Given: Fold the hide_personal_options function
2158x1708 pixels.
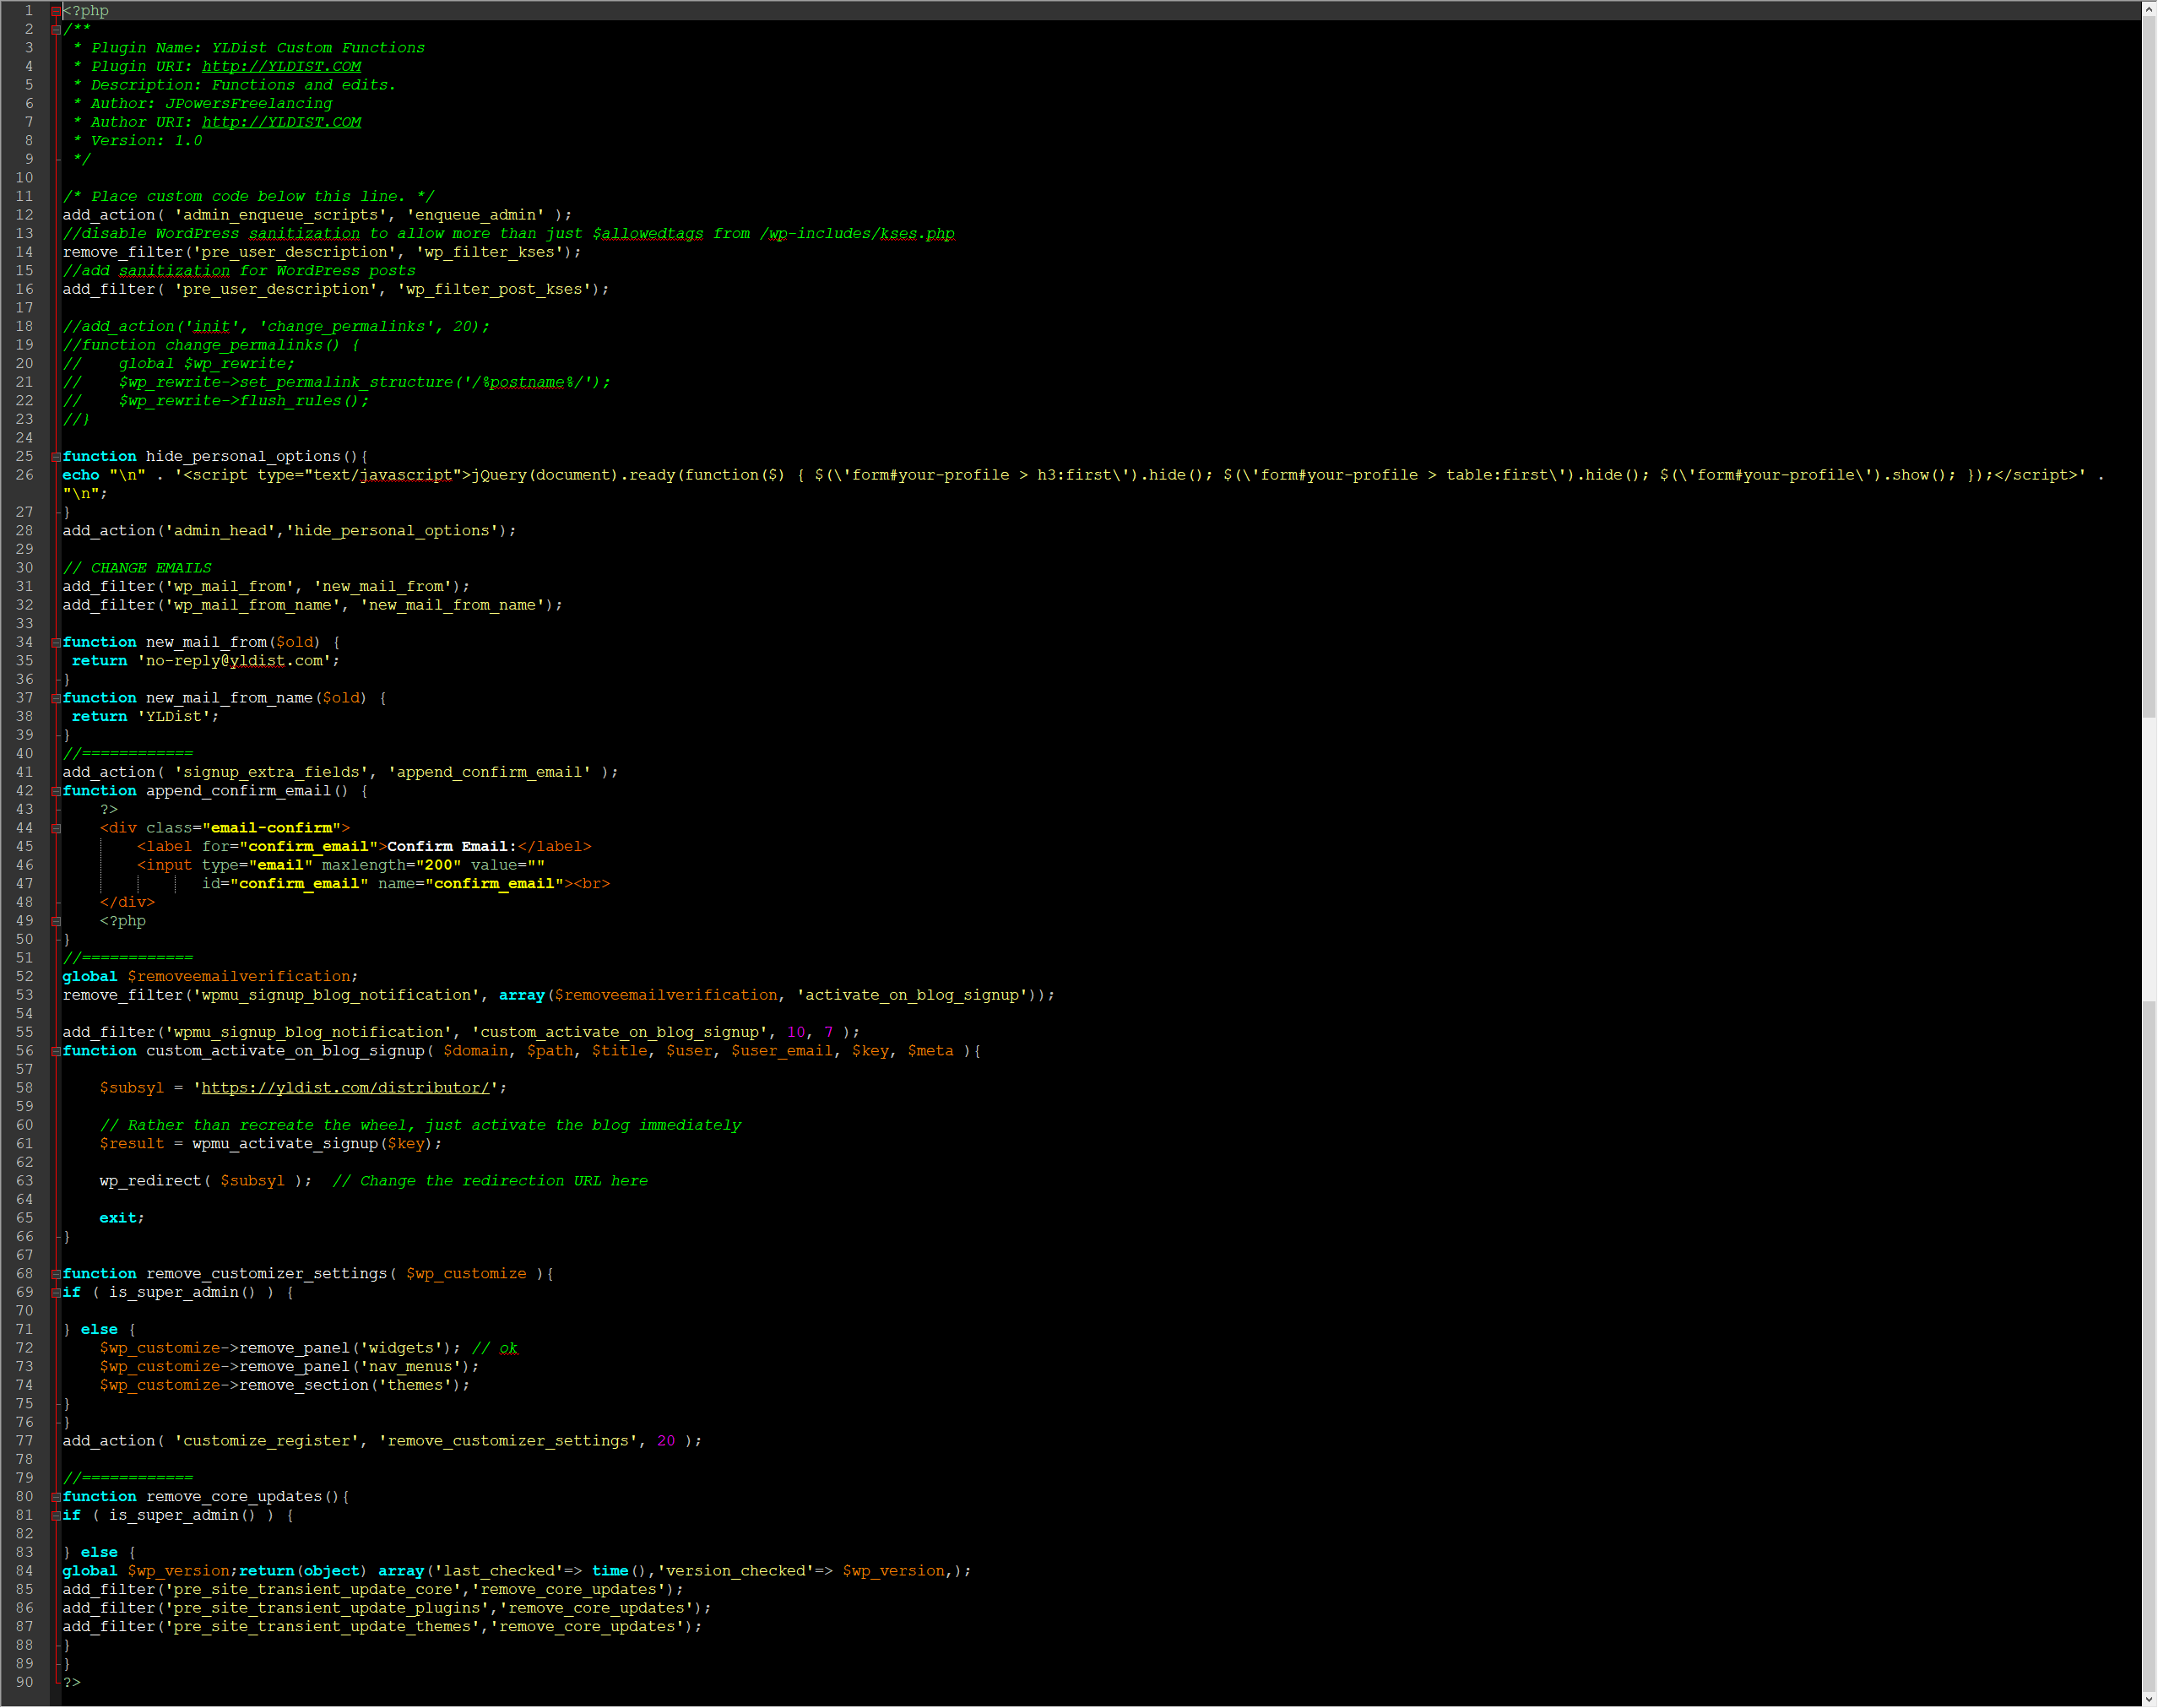Looking at the screenshot, I should (x=56, y=457).
